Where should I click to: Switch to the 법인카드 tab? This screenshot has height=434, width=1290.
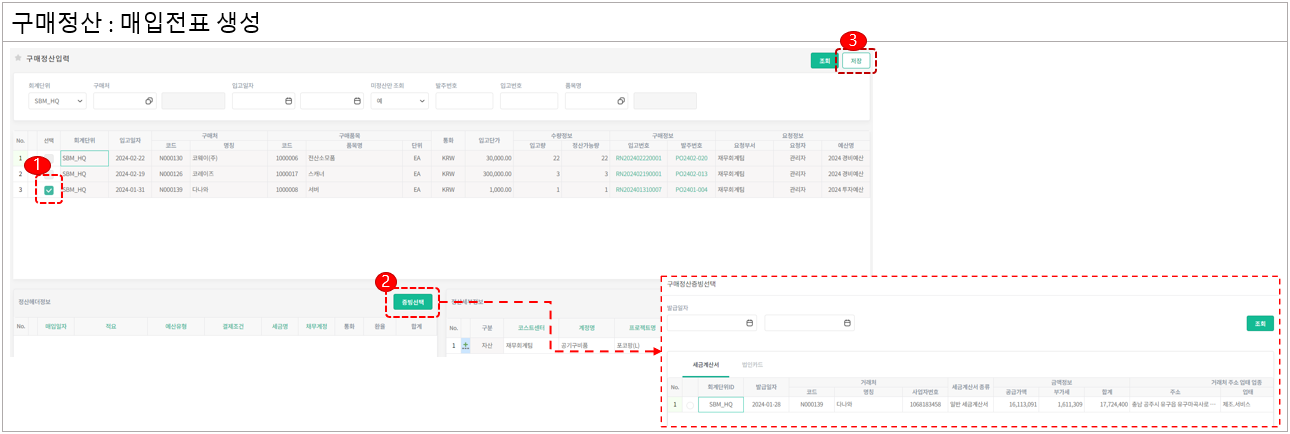tap(751, 365)
